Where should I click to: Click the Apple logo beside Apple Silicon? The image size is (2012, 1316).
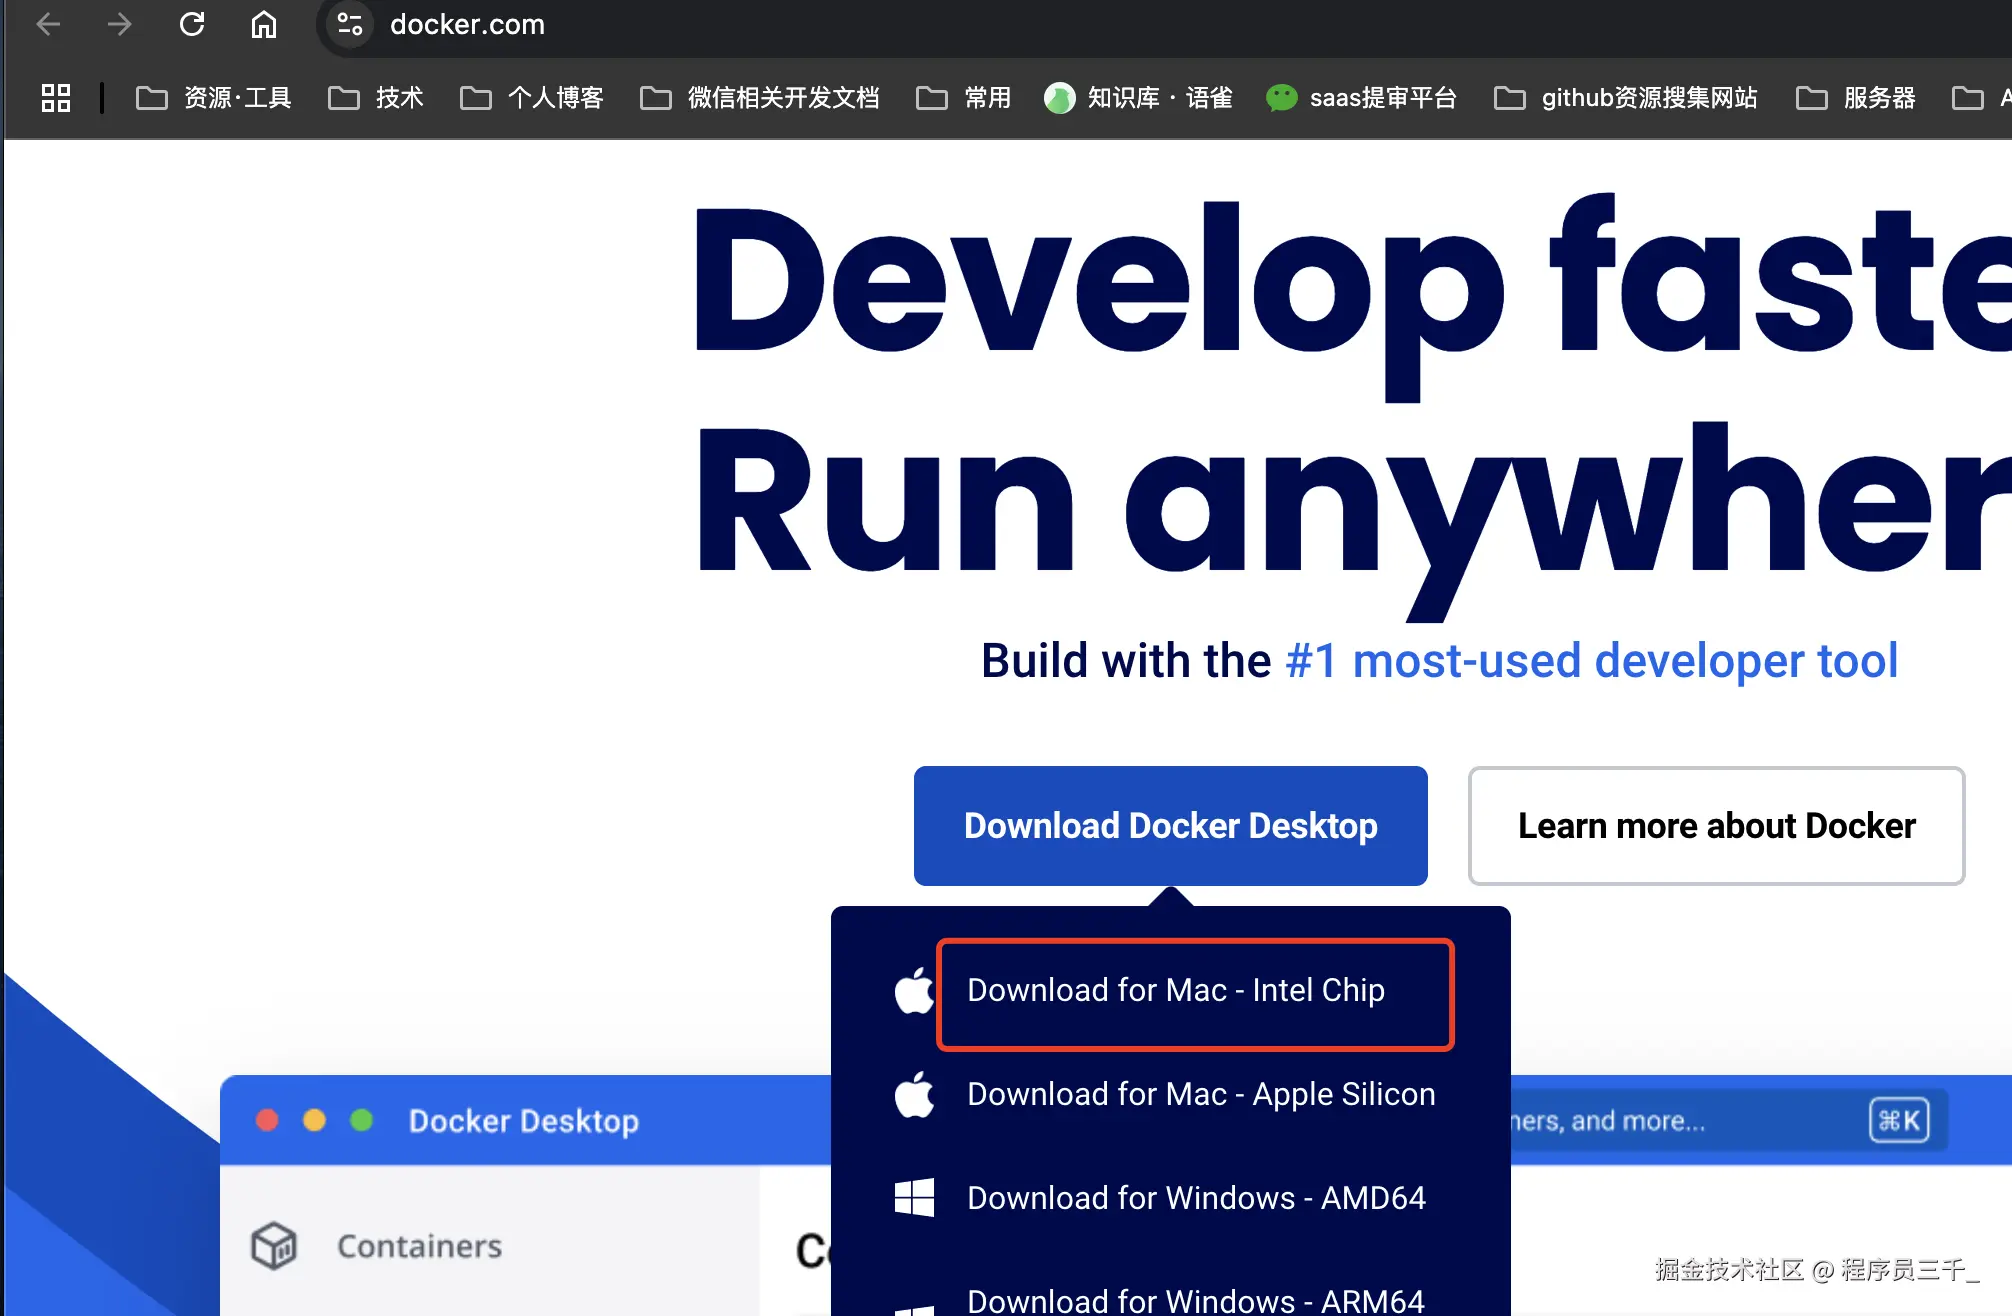[x=914, y=1095]
